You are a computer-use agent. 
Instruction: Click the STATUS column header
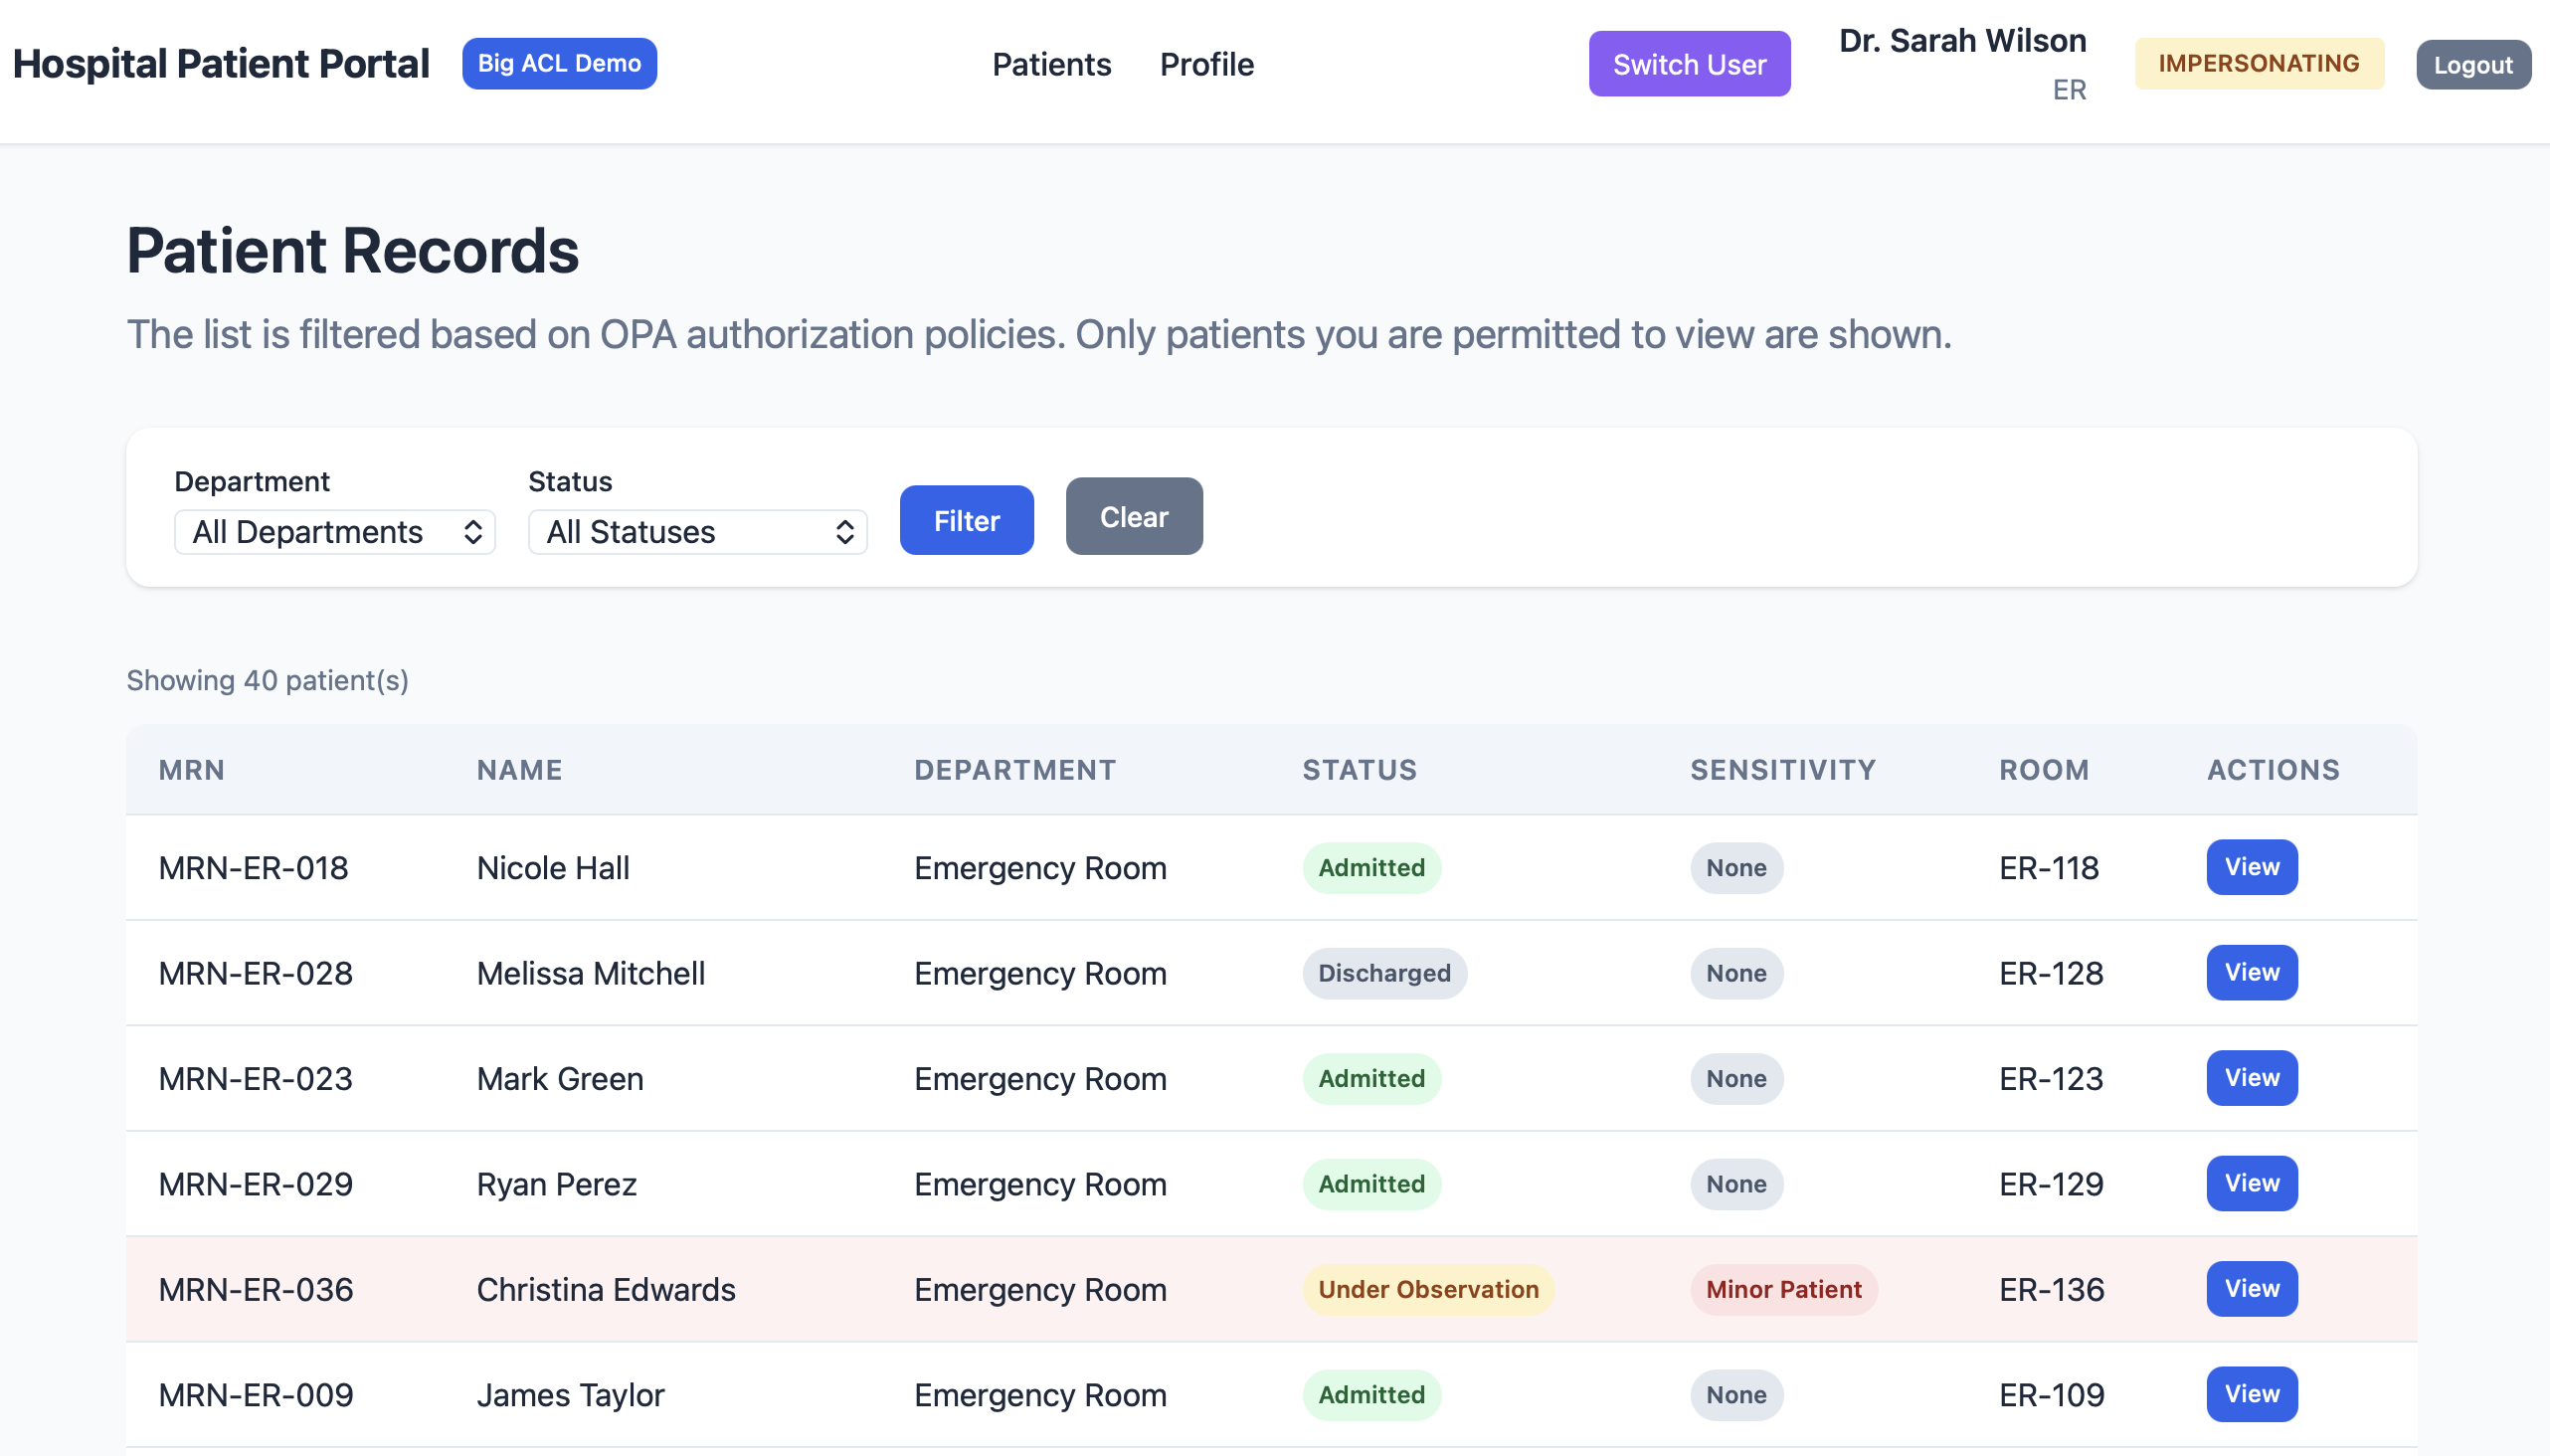tap(1359, 770)
